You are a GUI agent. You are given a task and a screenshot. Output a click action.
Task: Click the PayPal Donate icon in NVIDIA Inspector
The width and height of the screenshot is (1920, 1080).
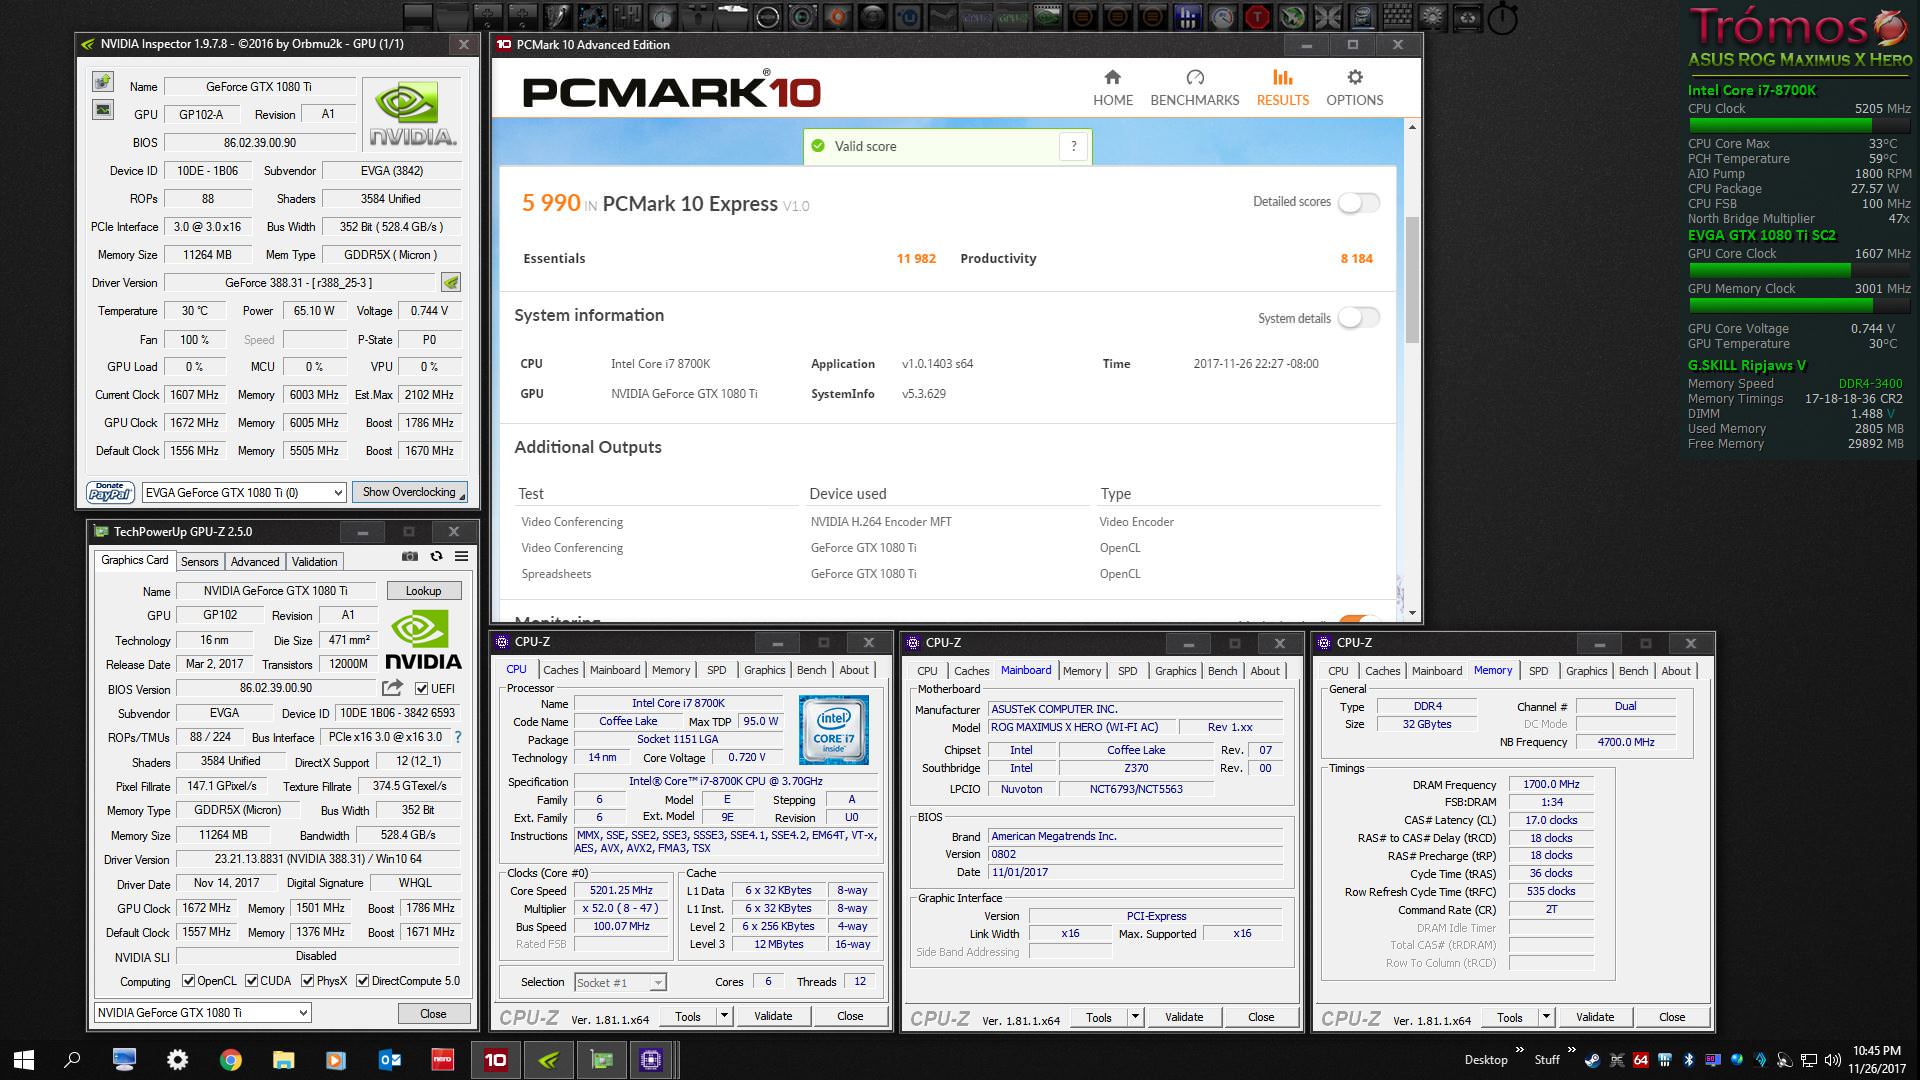[110, 492]
